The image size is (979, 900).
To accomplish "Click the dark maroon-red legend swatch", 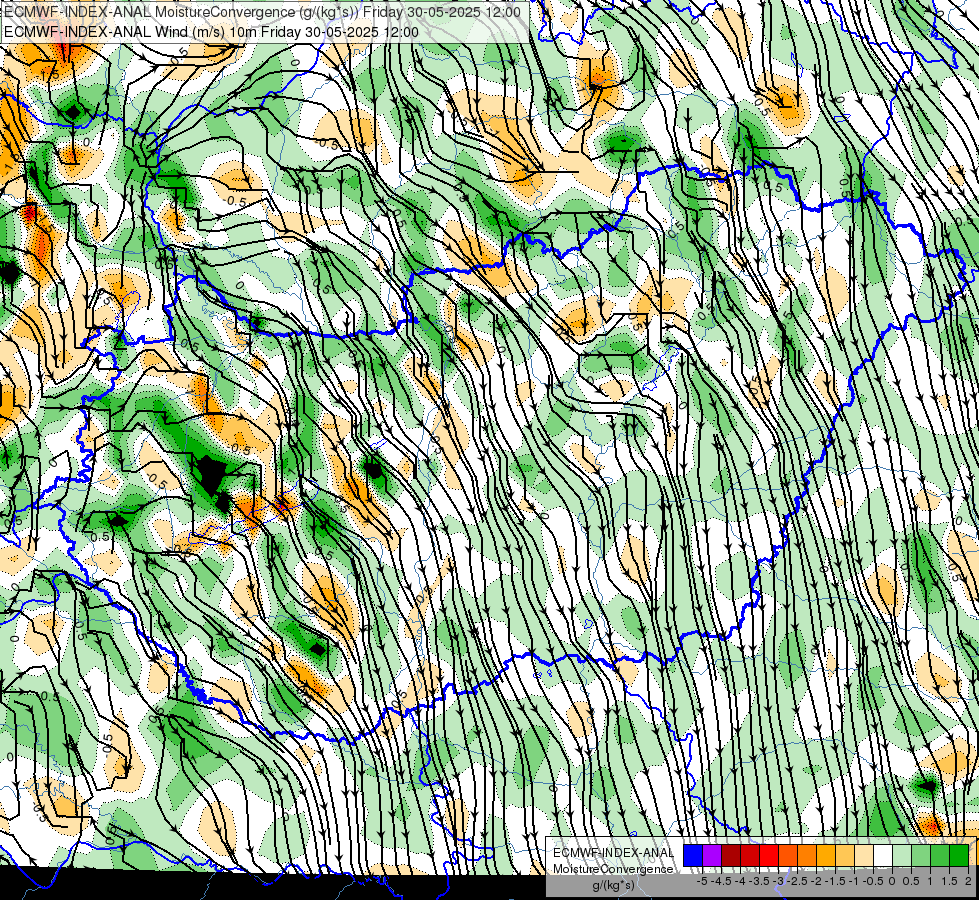I will [x=731, y=855].
